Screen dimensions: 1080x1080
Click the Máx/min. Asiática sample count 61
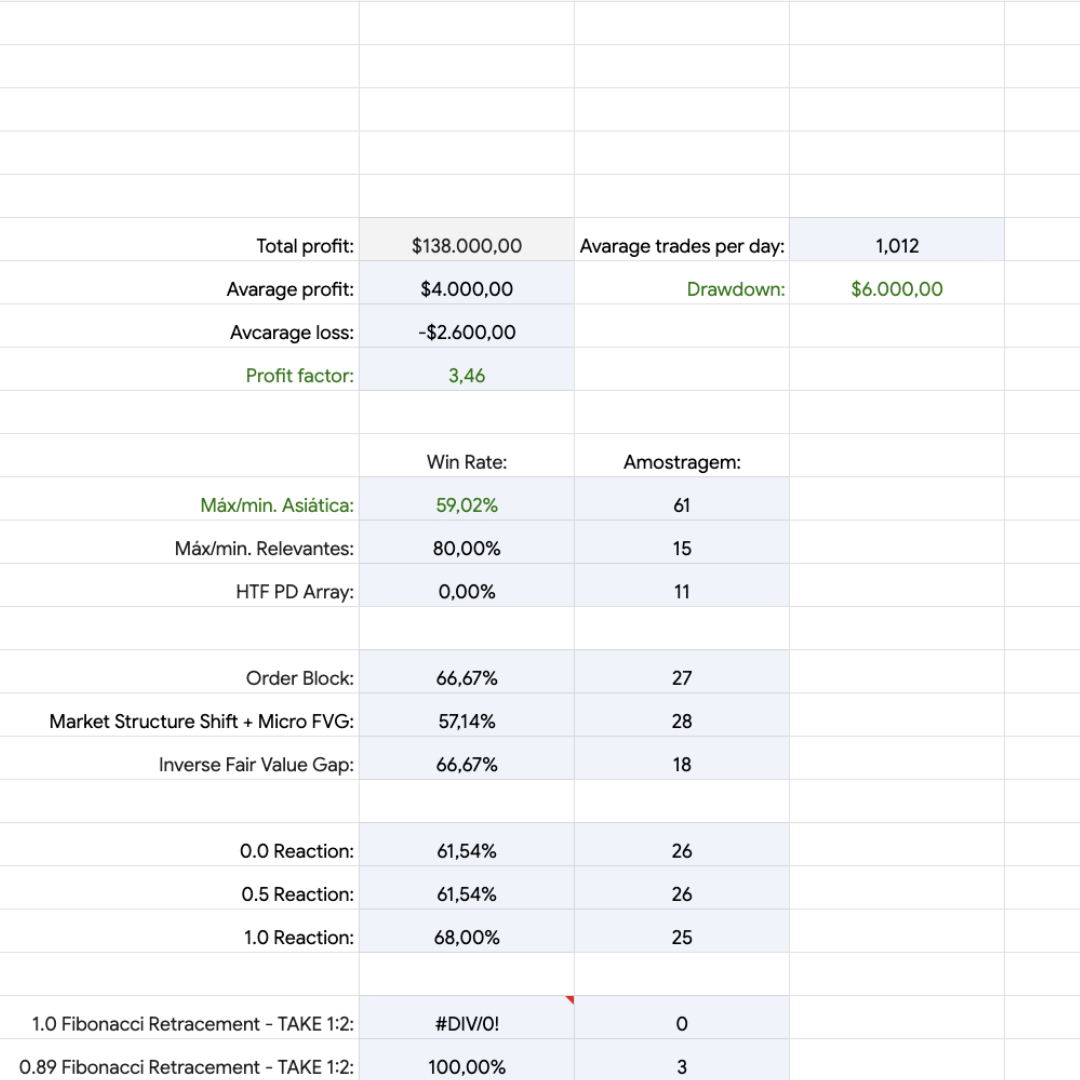(681, 505)
